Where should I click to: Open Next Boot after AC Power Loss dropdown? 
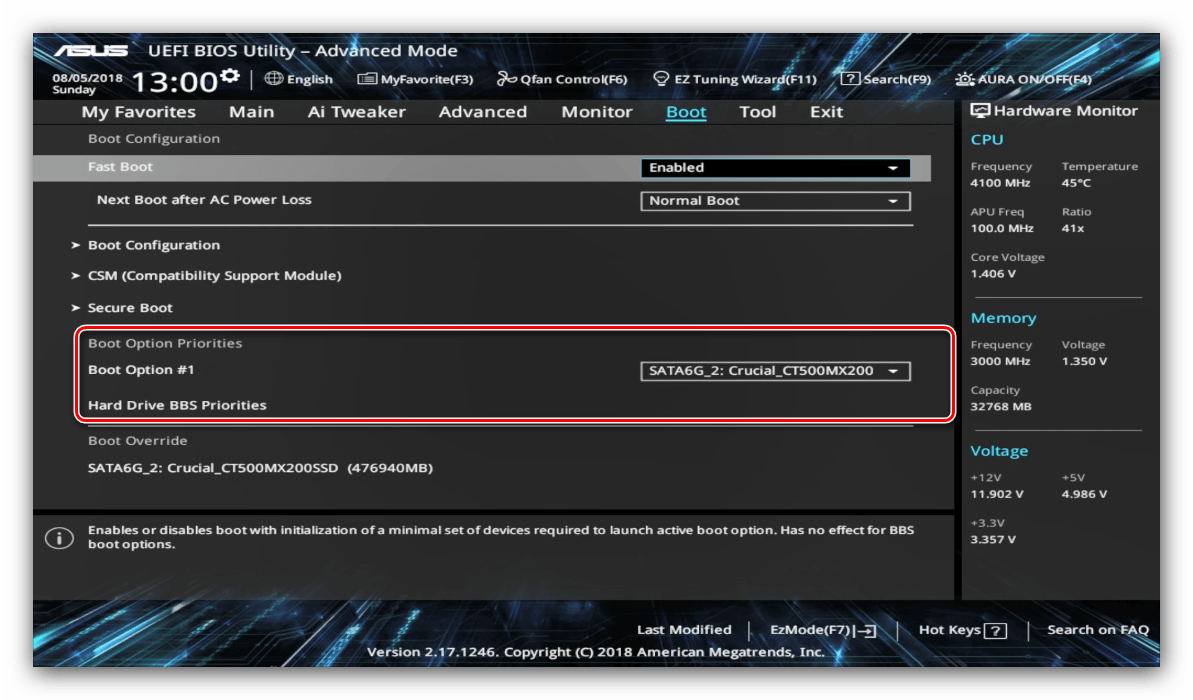coord(775,201)
